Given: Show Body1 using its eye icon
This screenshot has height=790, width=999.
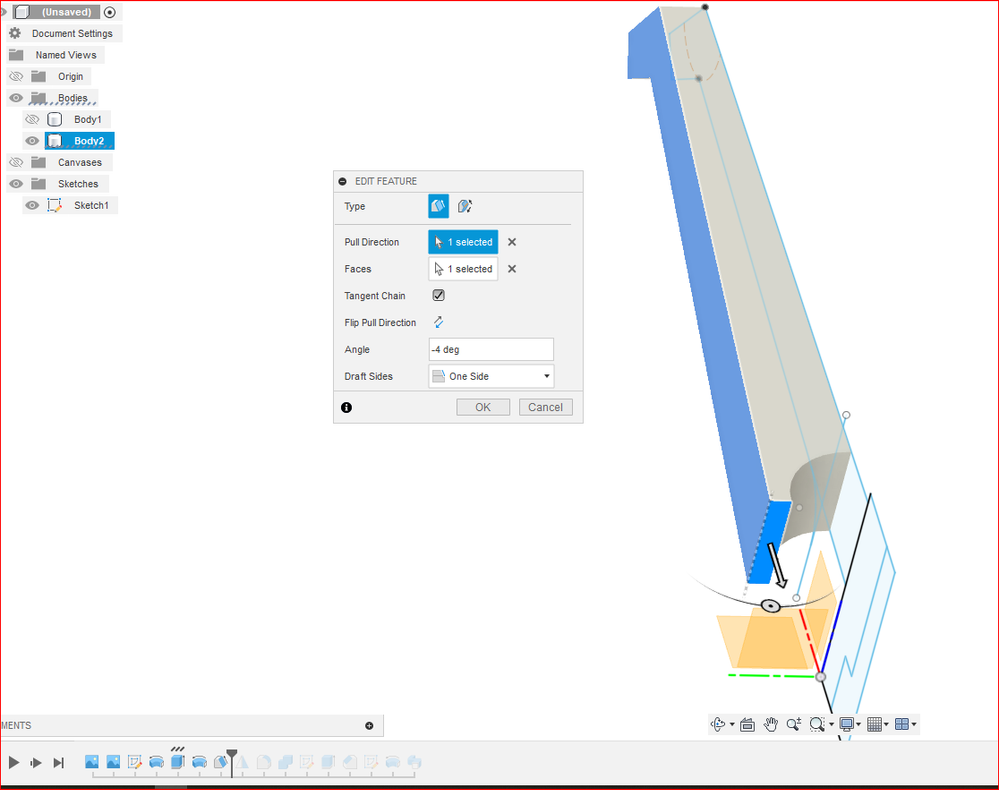Looking at the screenshot, I should pyautogui.click(x=32, y=119).
